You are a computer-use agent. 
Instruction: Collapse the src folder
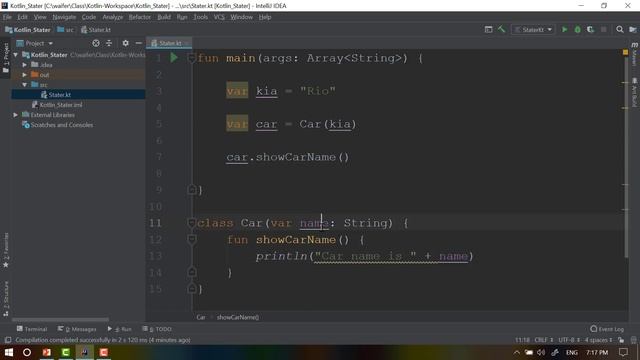[25, 84]
